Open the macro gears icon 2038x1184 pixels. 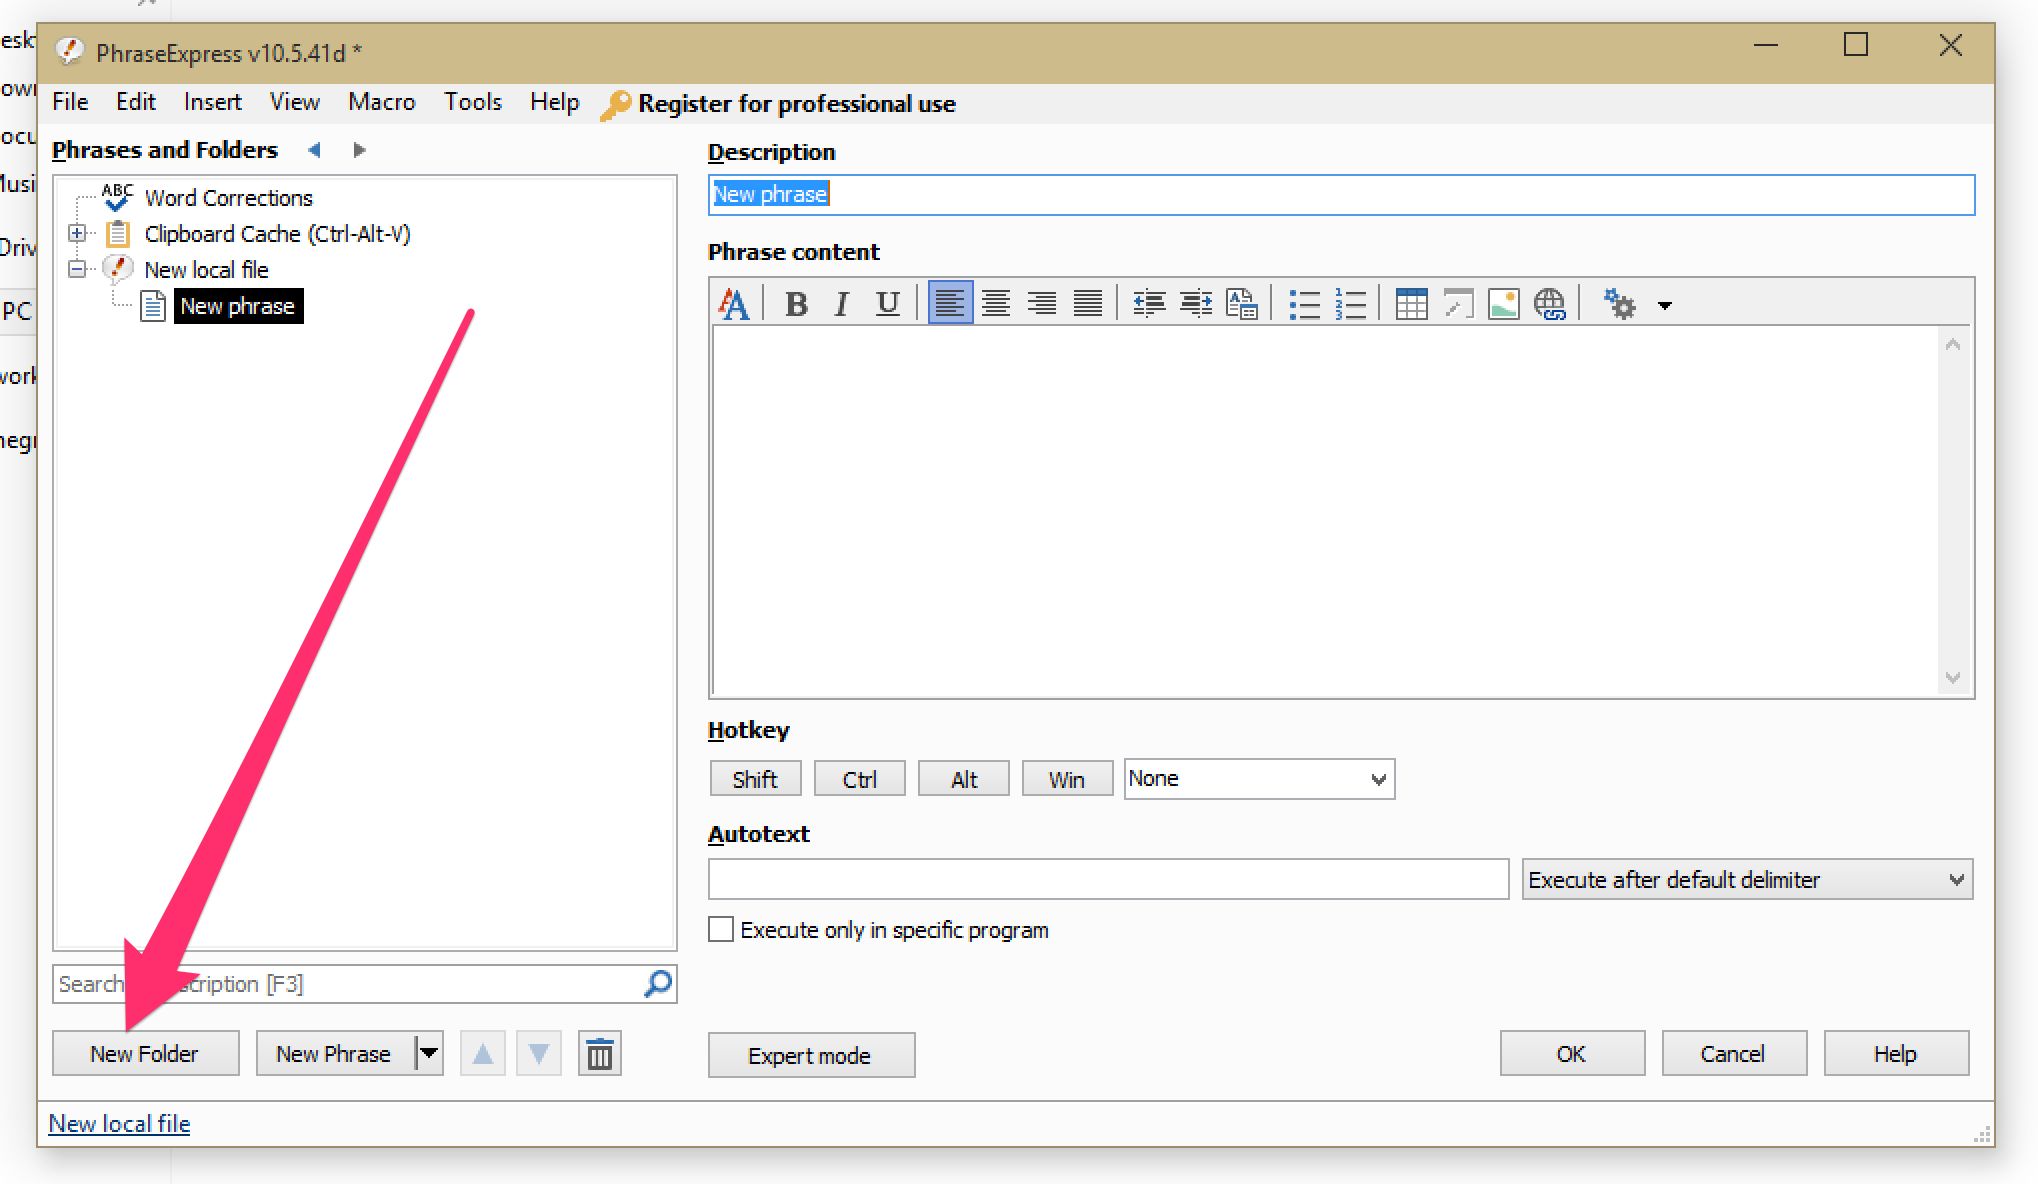1620,304
